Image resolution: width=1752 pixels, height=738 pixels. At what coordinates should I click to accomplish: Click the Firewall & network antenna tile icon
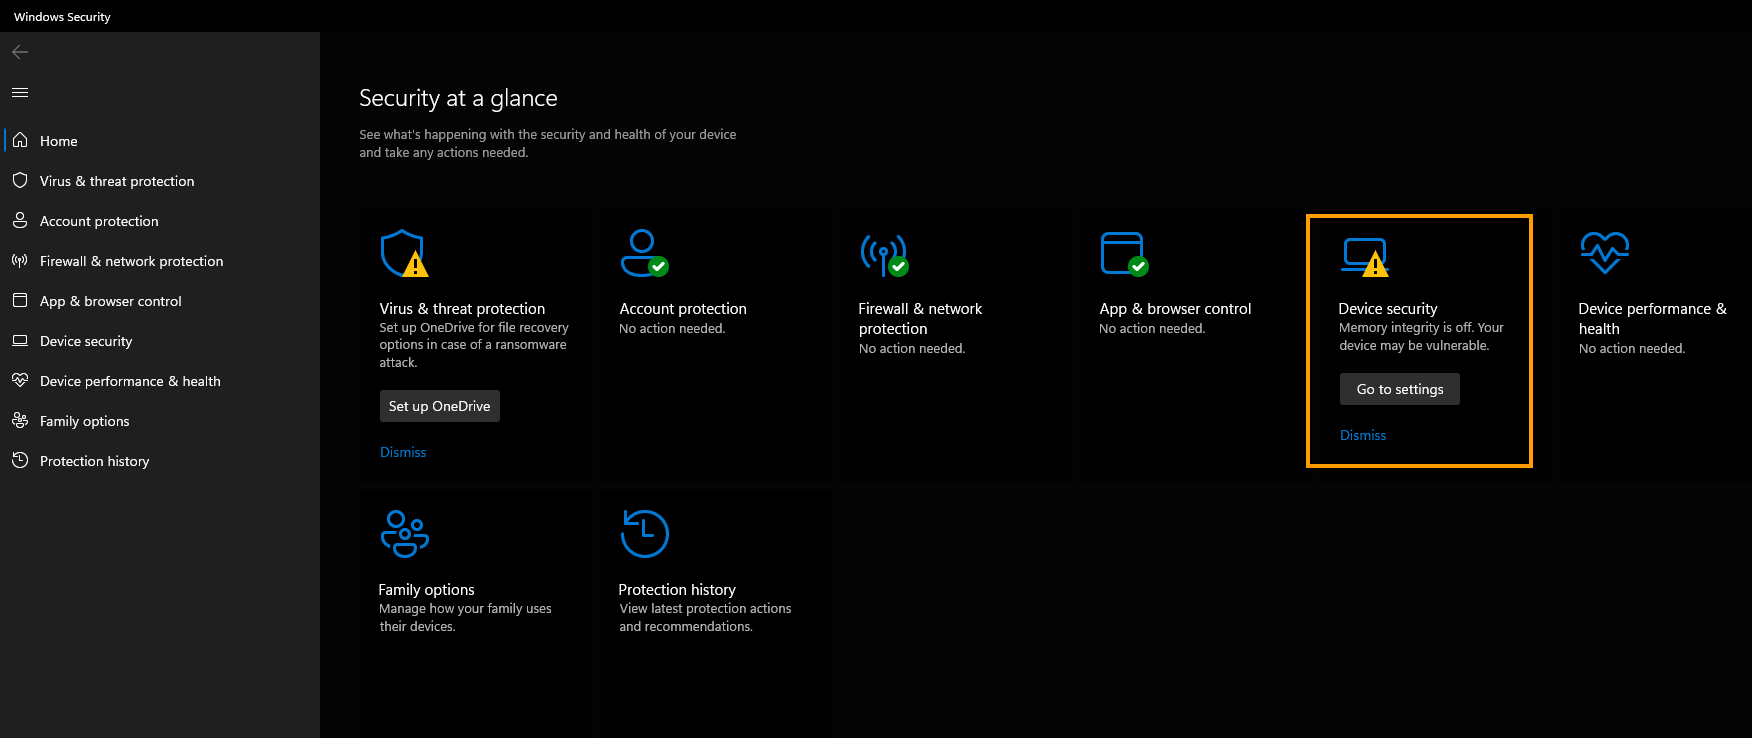click(884, 254)
